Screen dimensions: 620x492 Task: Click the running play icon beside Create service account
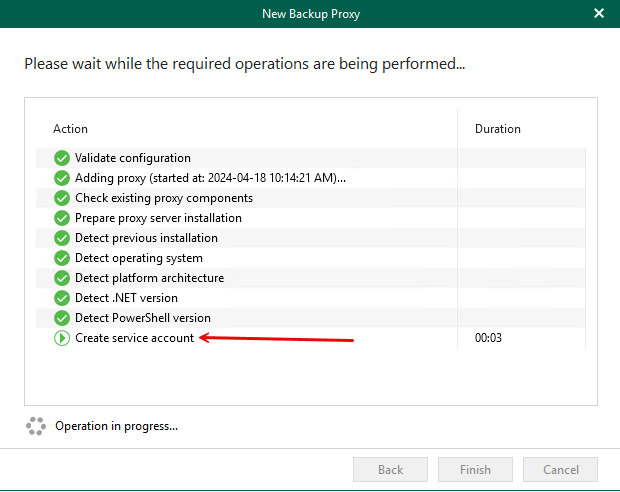[x=62, y=338]
